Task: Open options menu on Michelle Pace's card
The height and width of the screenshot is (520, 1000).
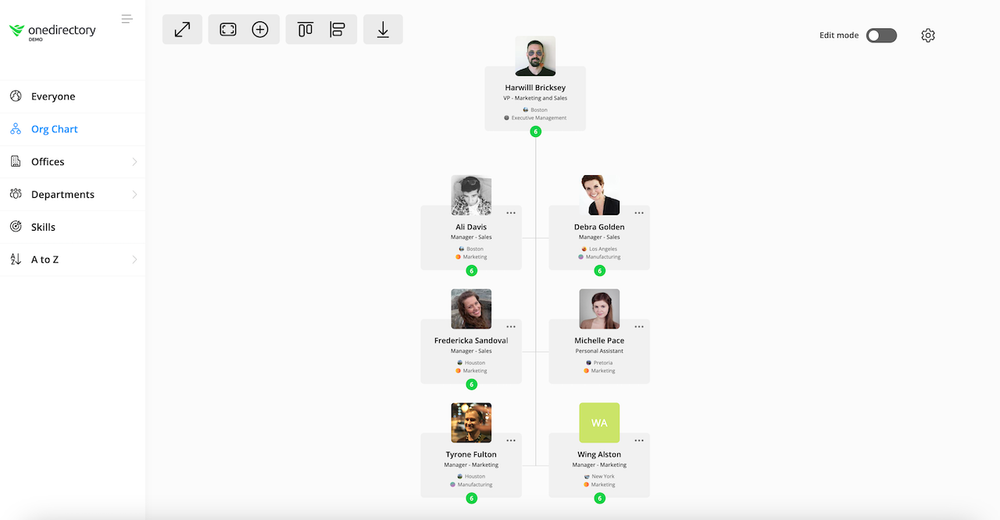Action: tap(639, 327)
